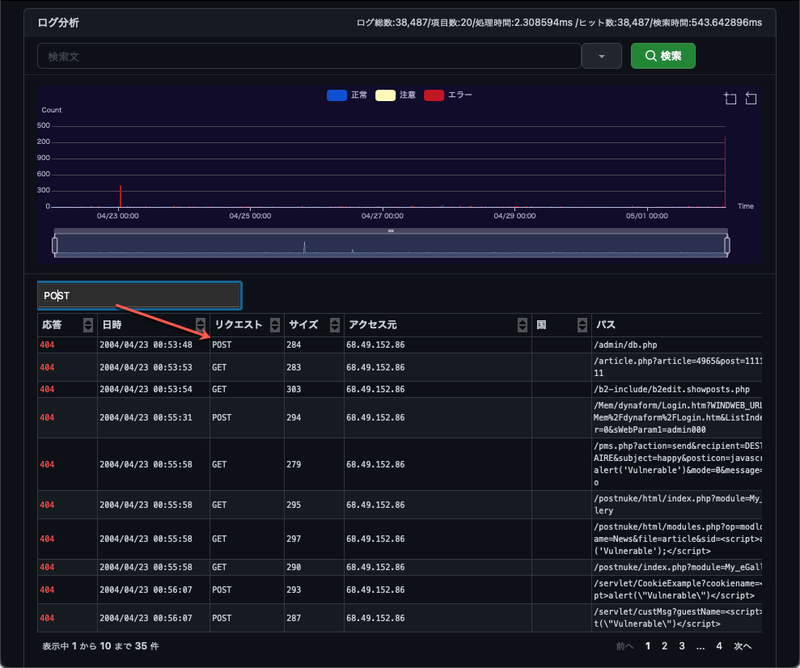Click the chart zoom reset icon
800x668 pixels.
point(752,98)
